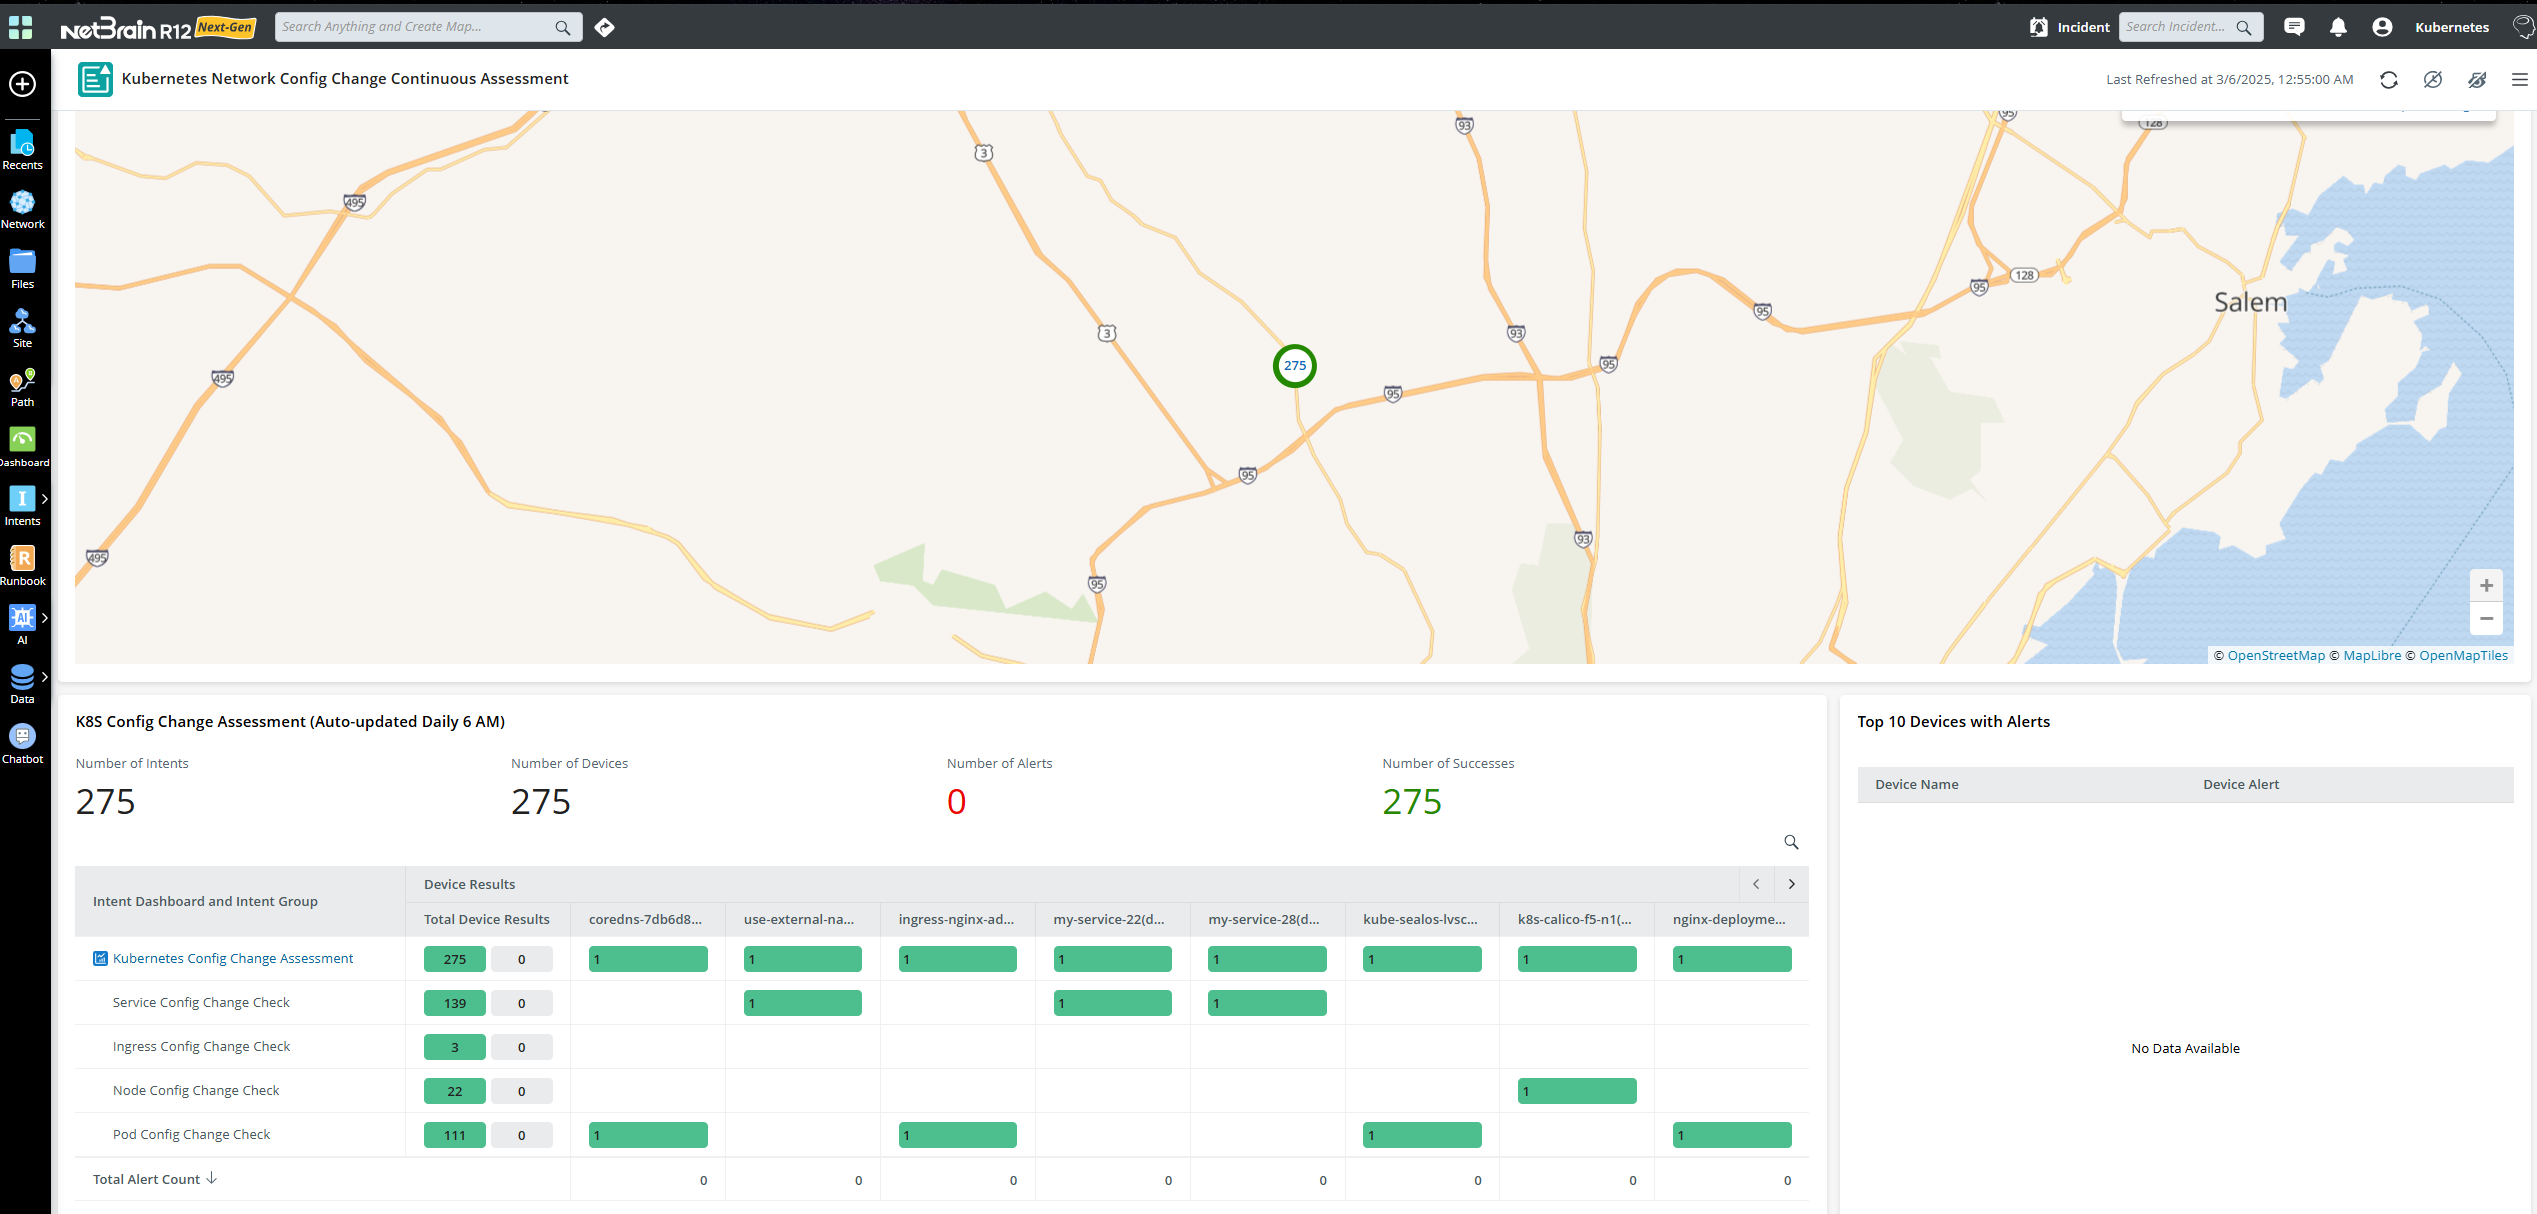Expand the Data sidebar submenu arrow
The height and width of the screenshot is (1214, 2537).
click(x=45, y=677)
